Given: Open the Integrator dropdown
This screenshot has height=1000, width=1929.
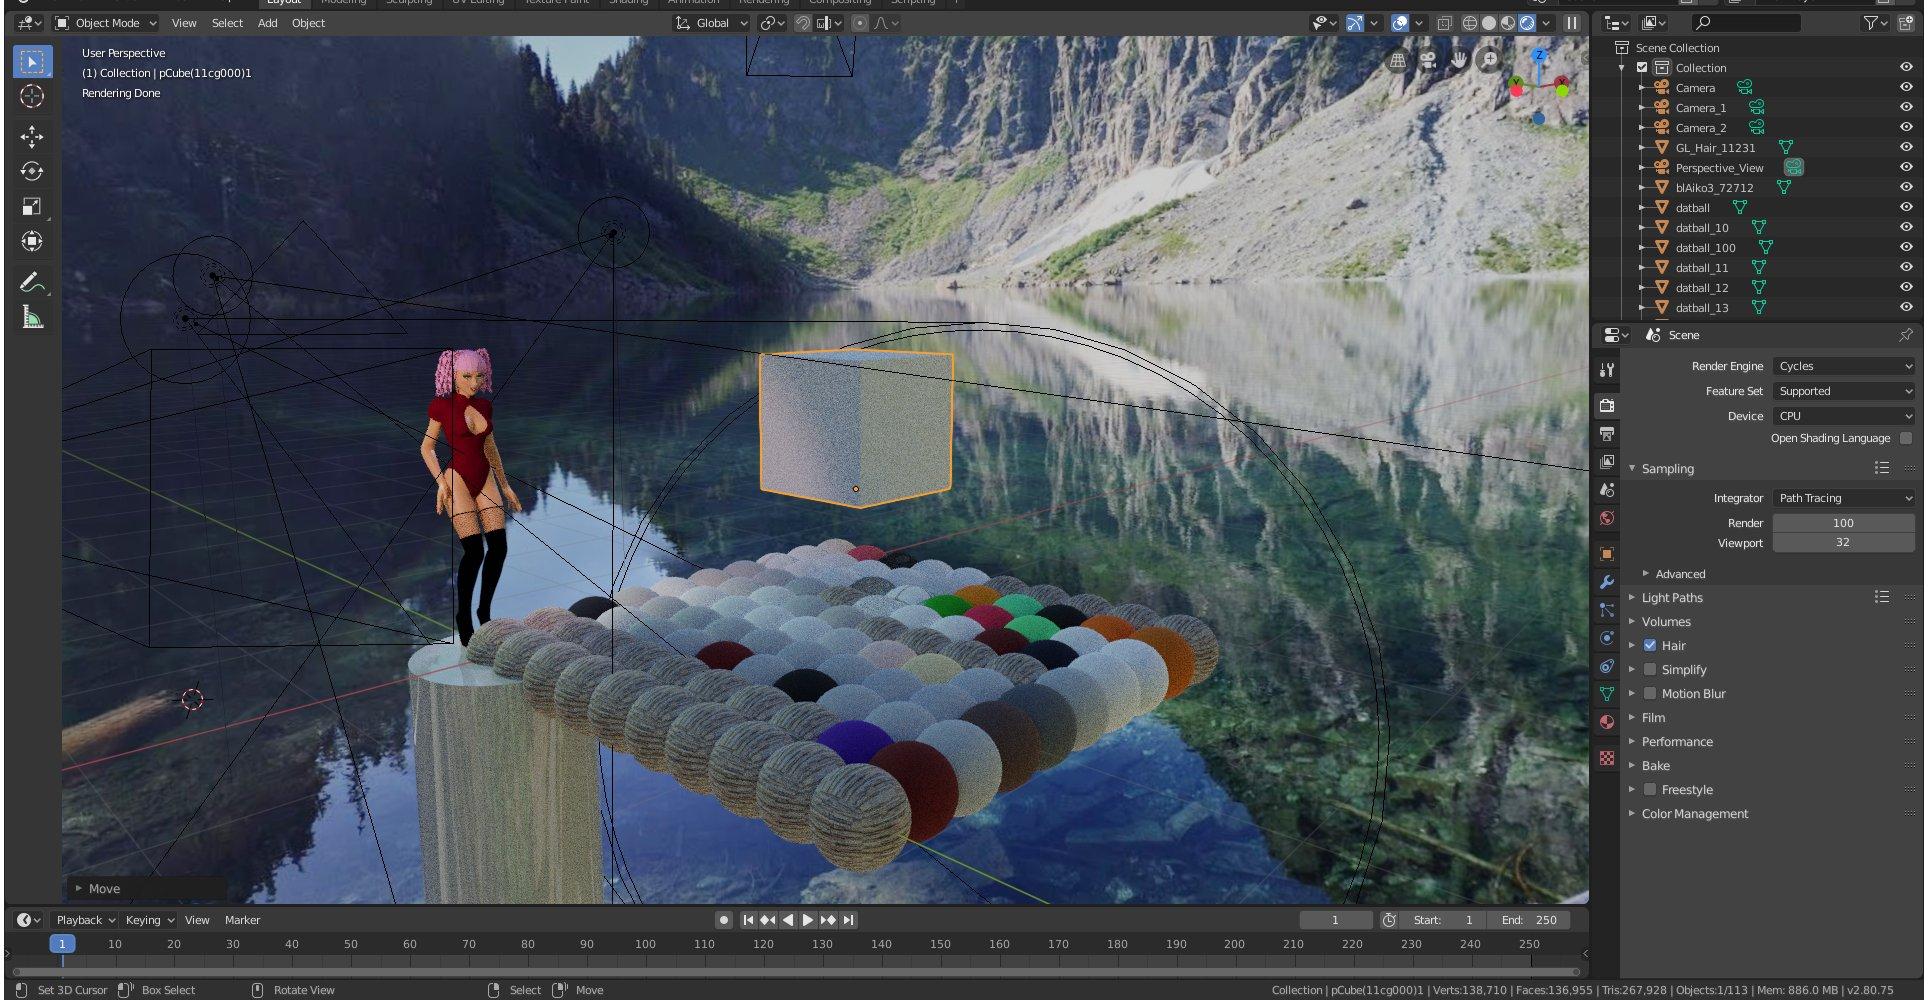Looking at the screenshot, I should [x=1844, y=498].
